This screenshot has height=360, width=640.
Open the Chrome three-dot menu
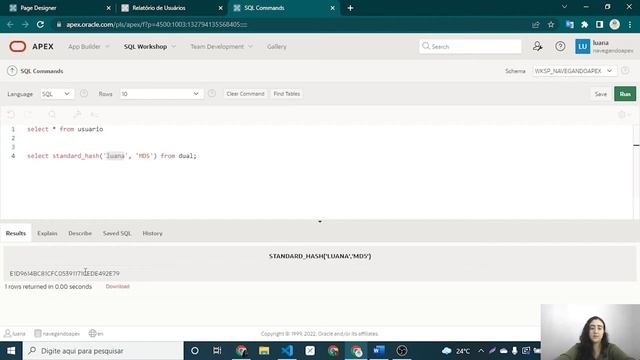(630, 24)
